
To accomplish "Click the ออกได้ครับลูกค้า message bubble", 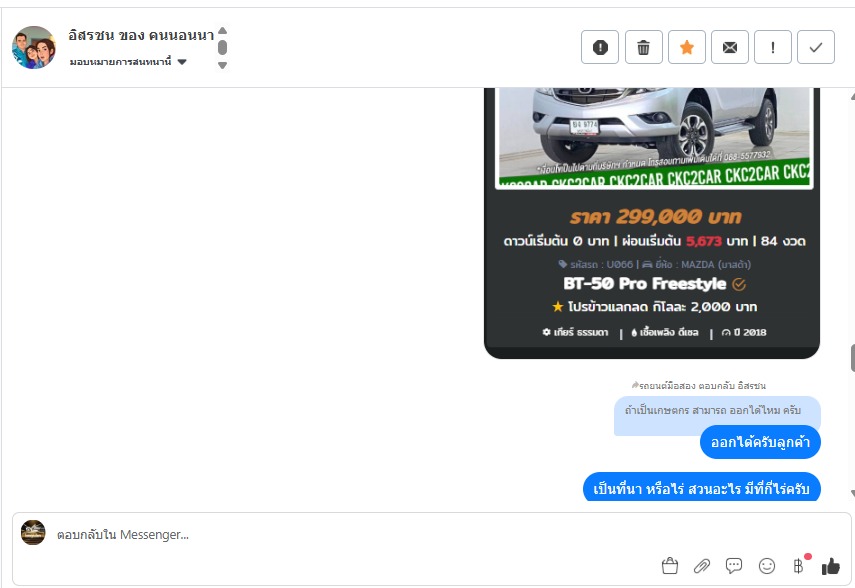I will 760,442.
